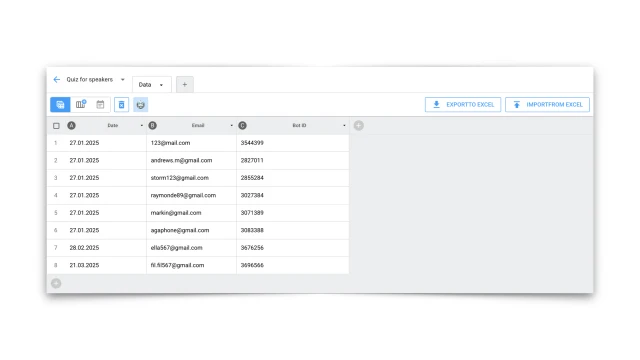This screenshot has height=360, width=640.
Task: Add a new sheet tab with plus
Action: [x=185, y=84]
